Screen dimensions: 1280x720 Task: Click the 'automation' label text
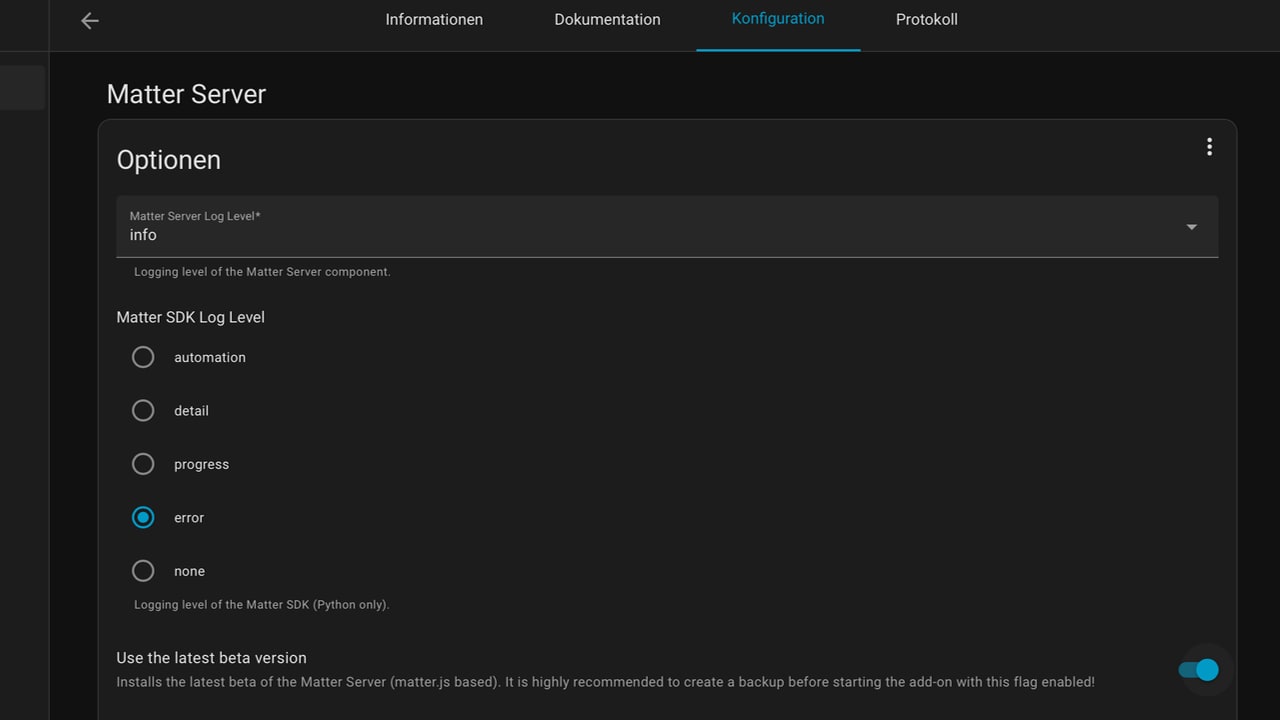pyautogui.click(x=210, y=357)
